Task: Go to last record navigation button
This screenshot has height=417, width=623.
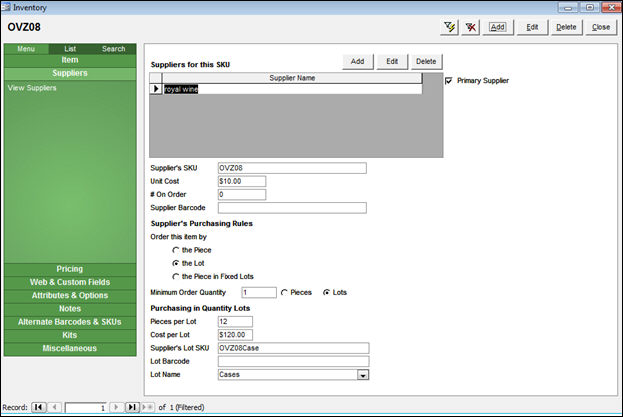Action: pyautogui.click(x=132, y=407)
